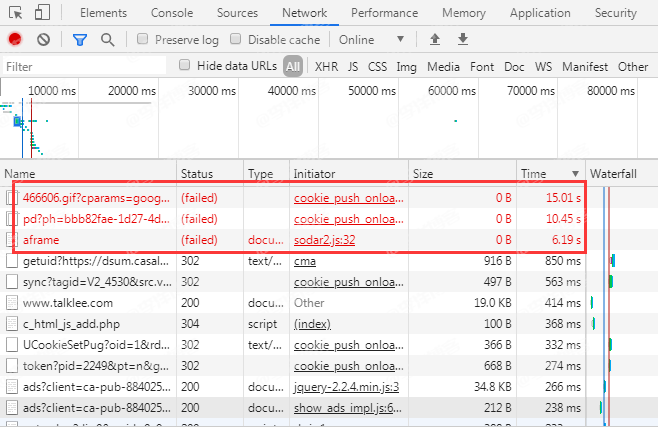This screenshot has height=427, width=658.
Task: Switch to the Console tab
Action: click(172, 13)
